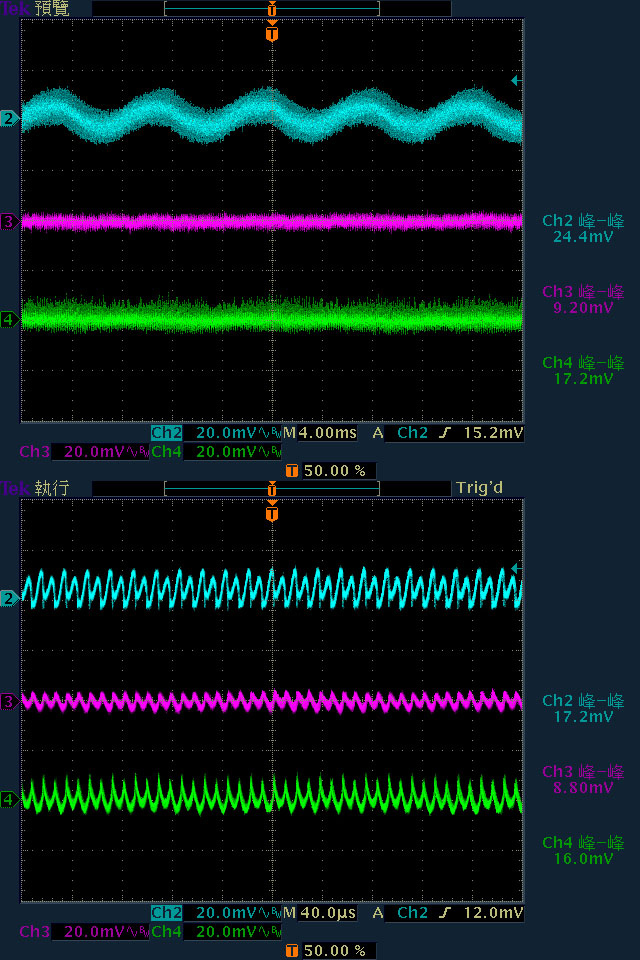Click the 50.00 % trigger position icon in the top capture

click(x=292, y=471)
